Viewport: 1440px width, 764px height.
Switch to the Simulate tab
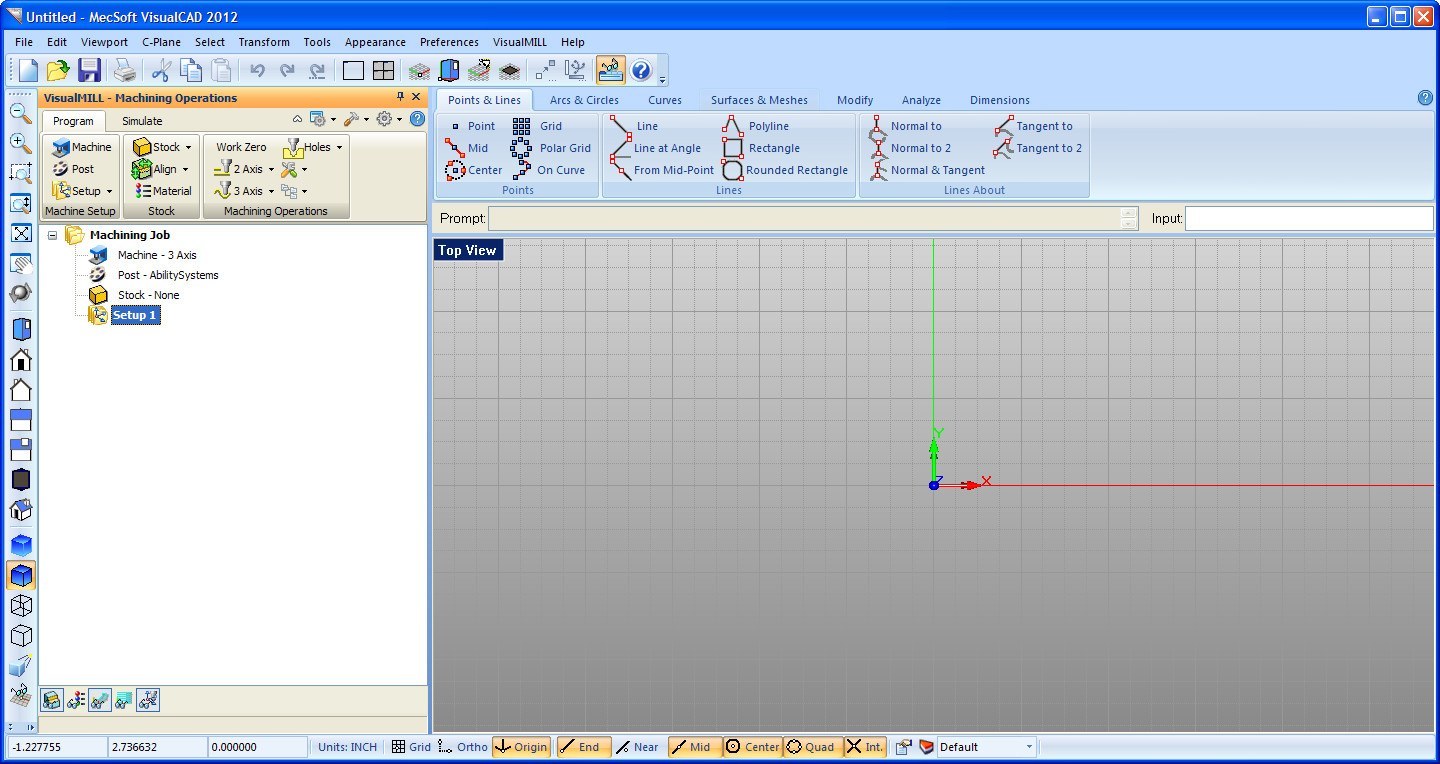tap(141, 120)
